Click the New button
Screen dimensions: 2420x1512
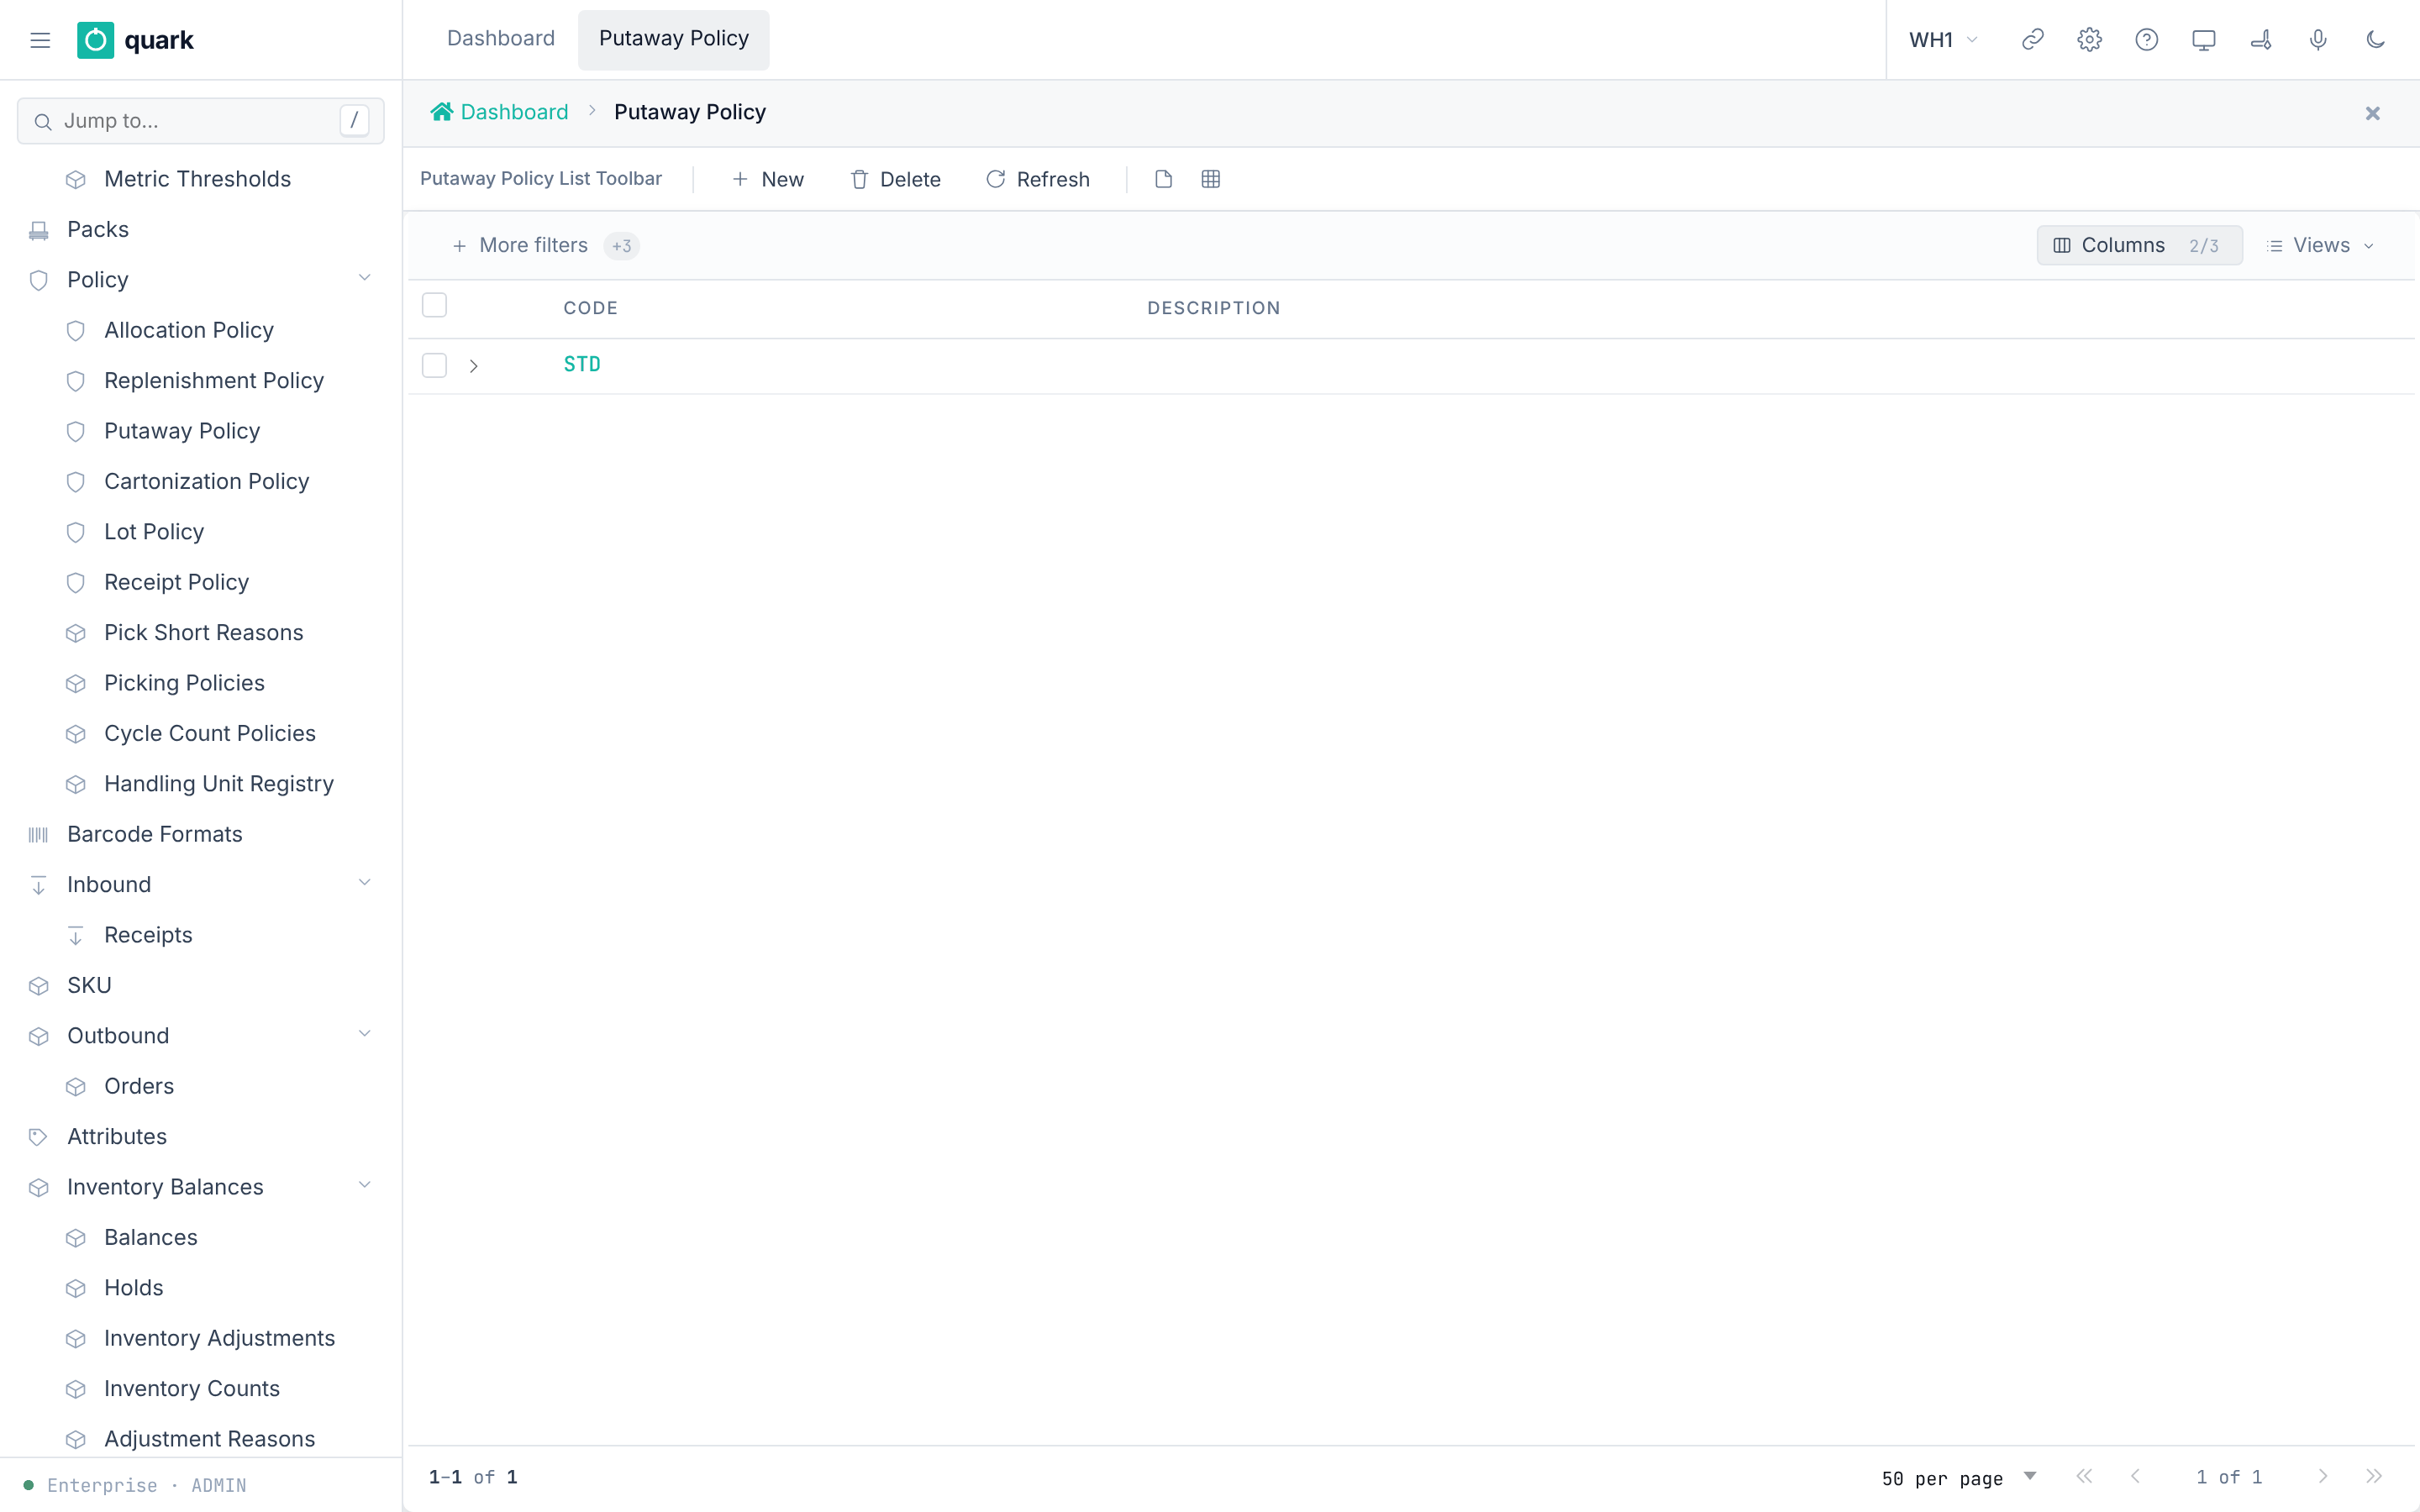(x=767, y=179)
